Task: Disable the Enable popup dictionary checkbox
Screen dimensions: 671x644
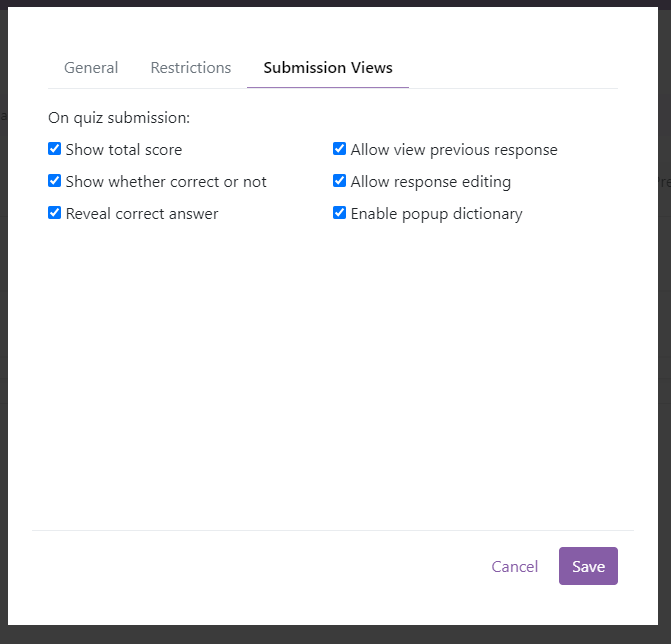Action: (x=339, y=213)
